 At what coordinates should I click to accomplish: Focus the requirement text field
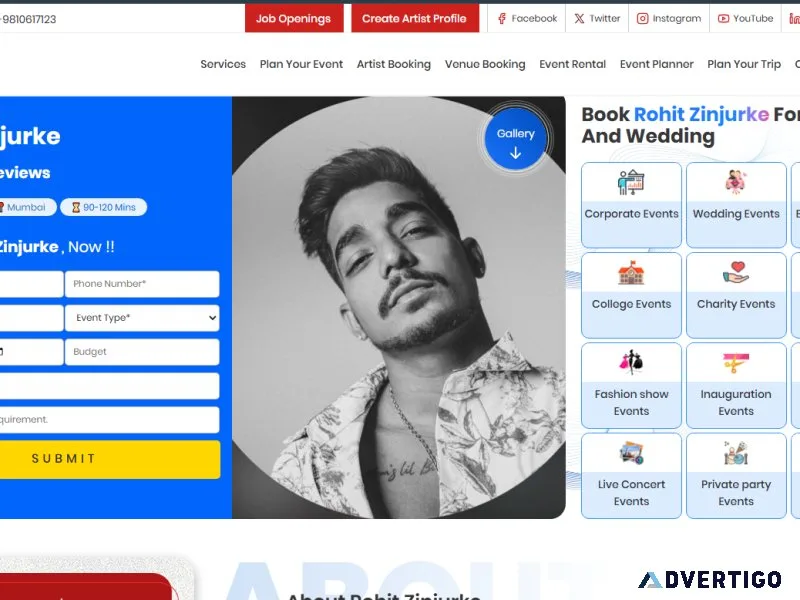(109, 419)
